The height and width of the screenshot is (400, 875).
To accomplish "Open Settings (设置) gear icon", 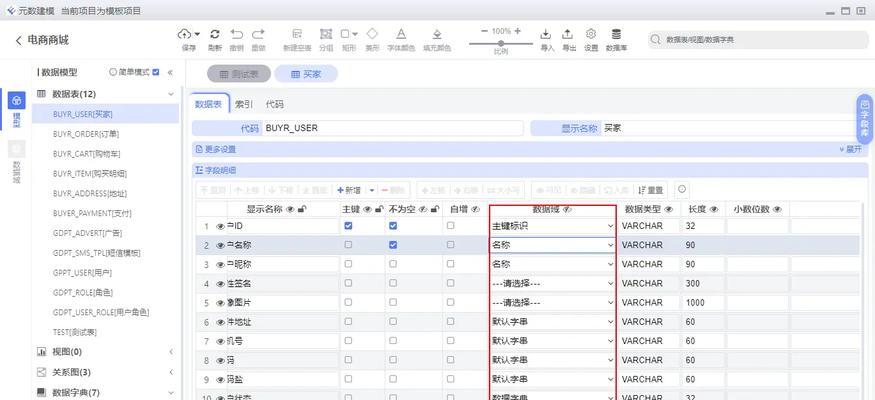I will pos(591,34).
